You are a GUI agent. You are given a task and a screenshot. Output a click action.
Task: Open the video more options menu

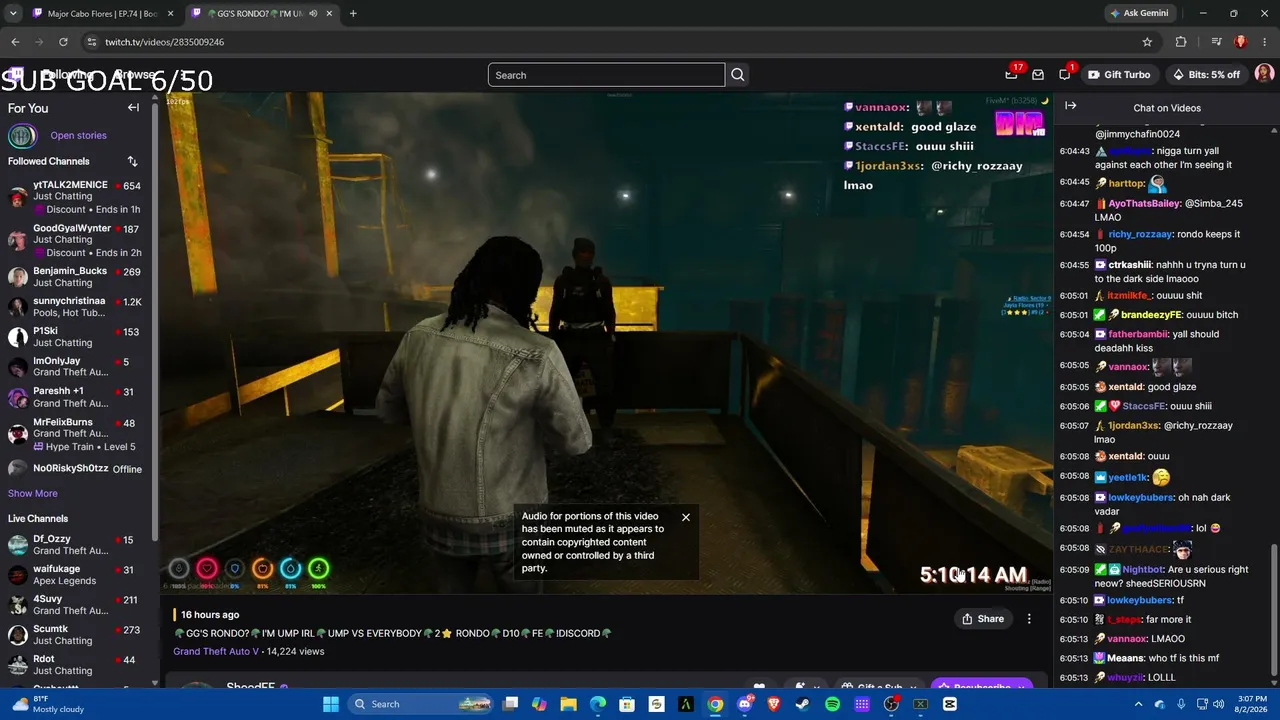tap(1029, 619)
